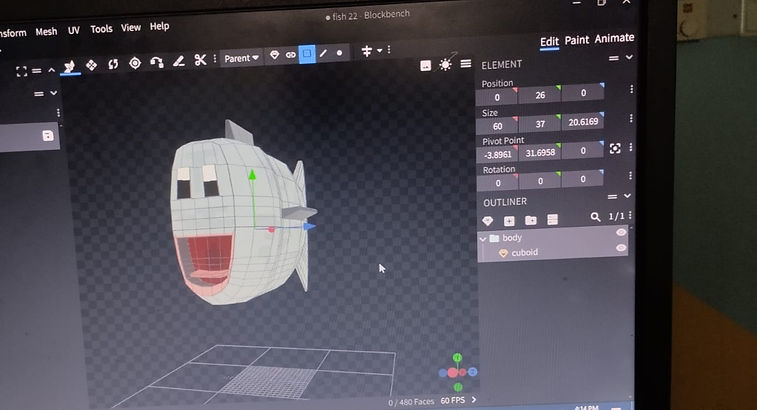Click Pivot Point Y field 31.6958
This screenshot has width=757, height=410.
(x=540, y=153)
